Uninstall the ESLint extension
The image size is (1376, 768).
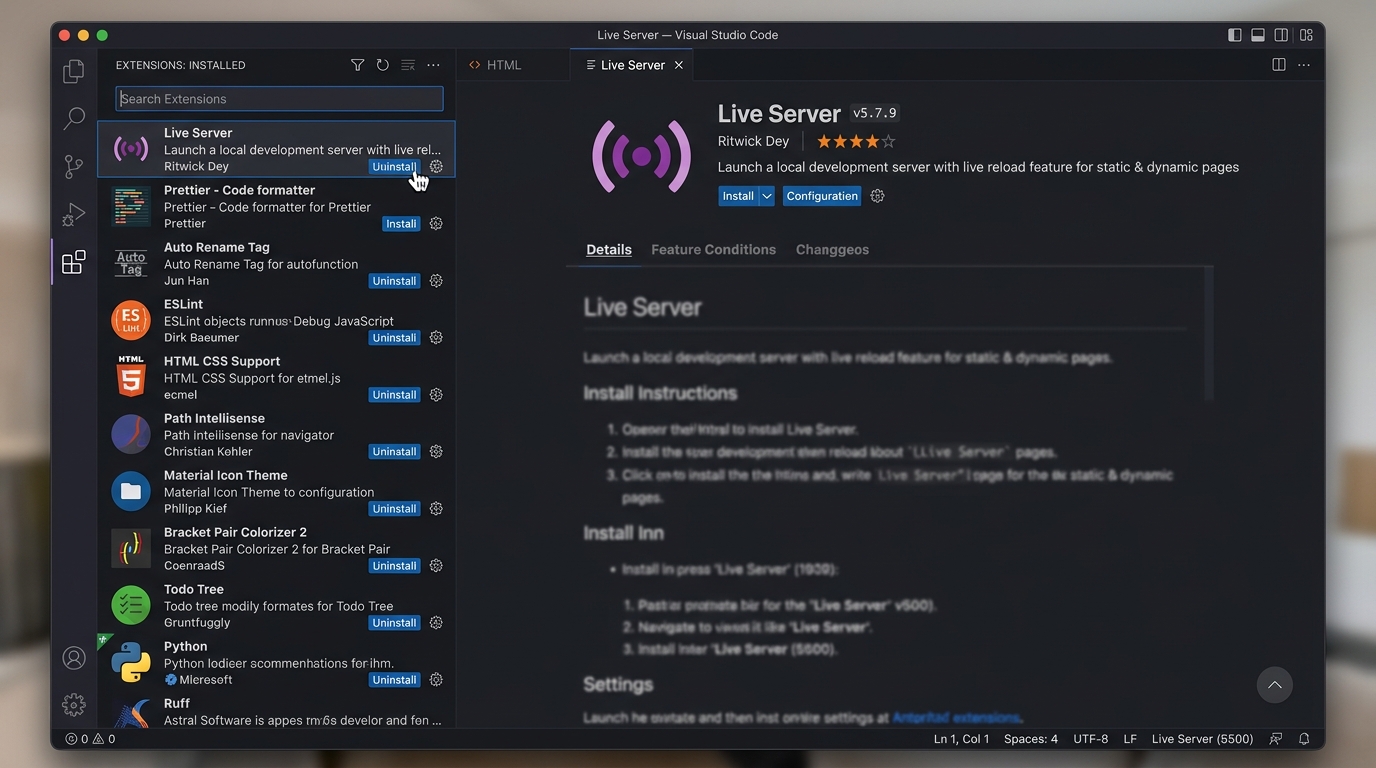point(394,338)
